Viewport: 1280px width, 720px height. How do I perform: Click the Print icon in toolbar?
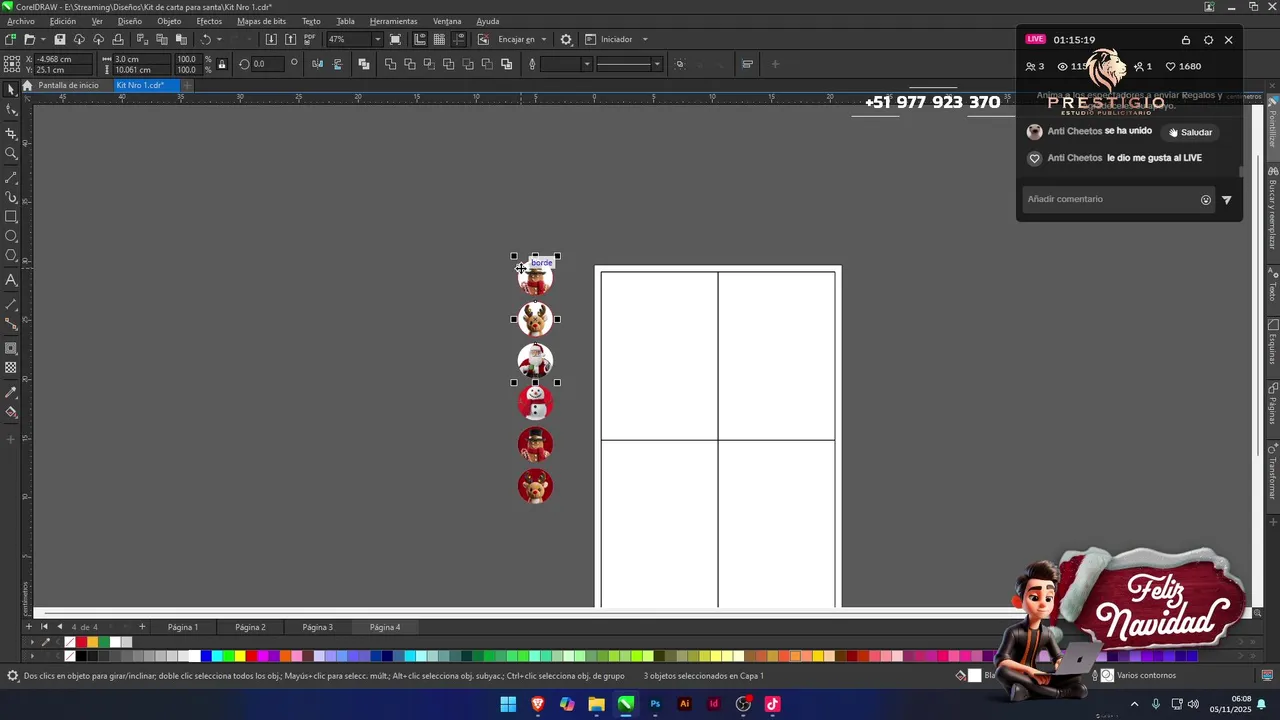pos(118,39)
